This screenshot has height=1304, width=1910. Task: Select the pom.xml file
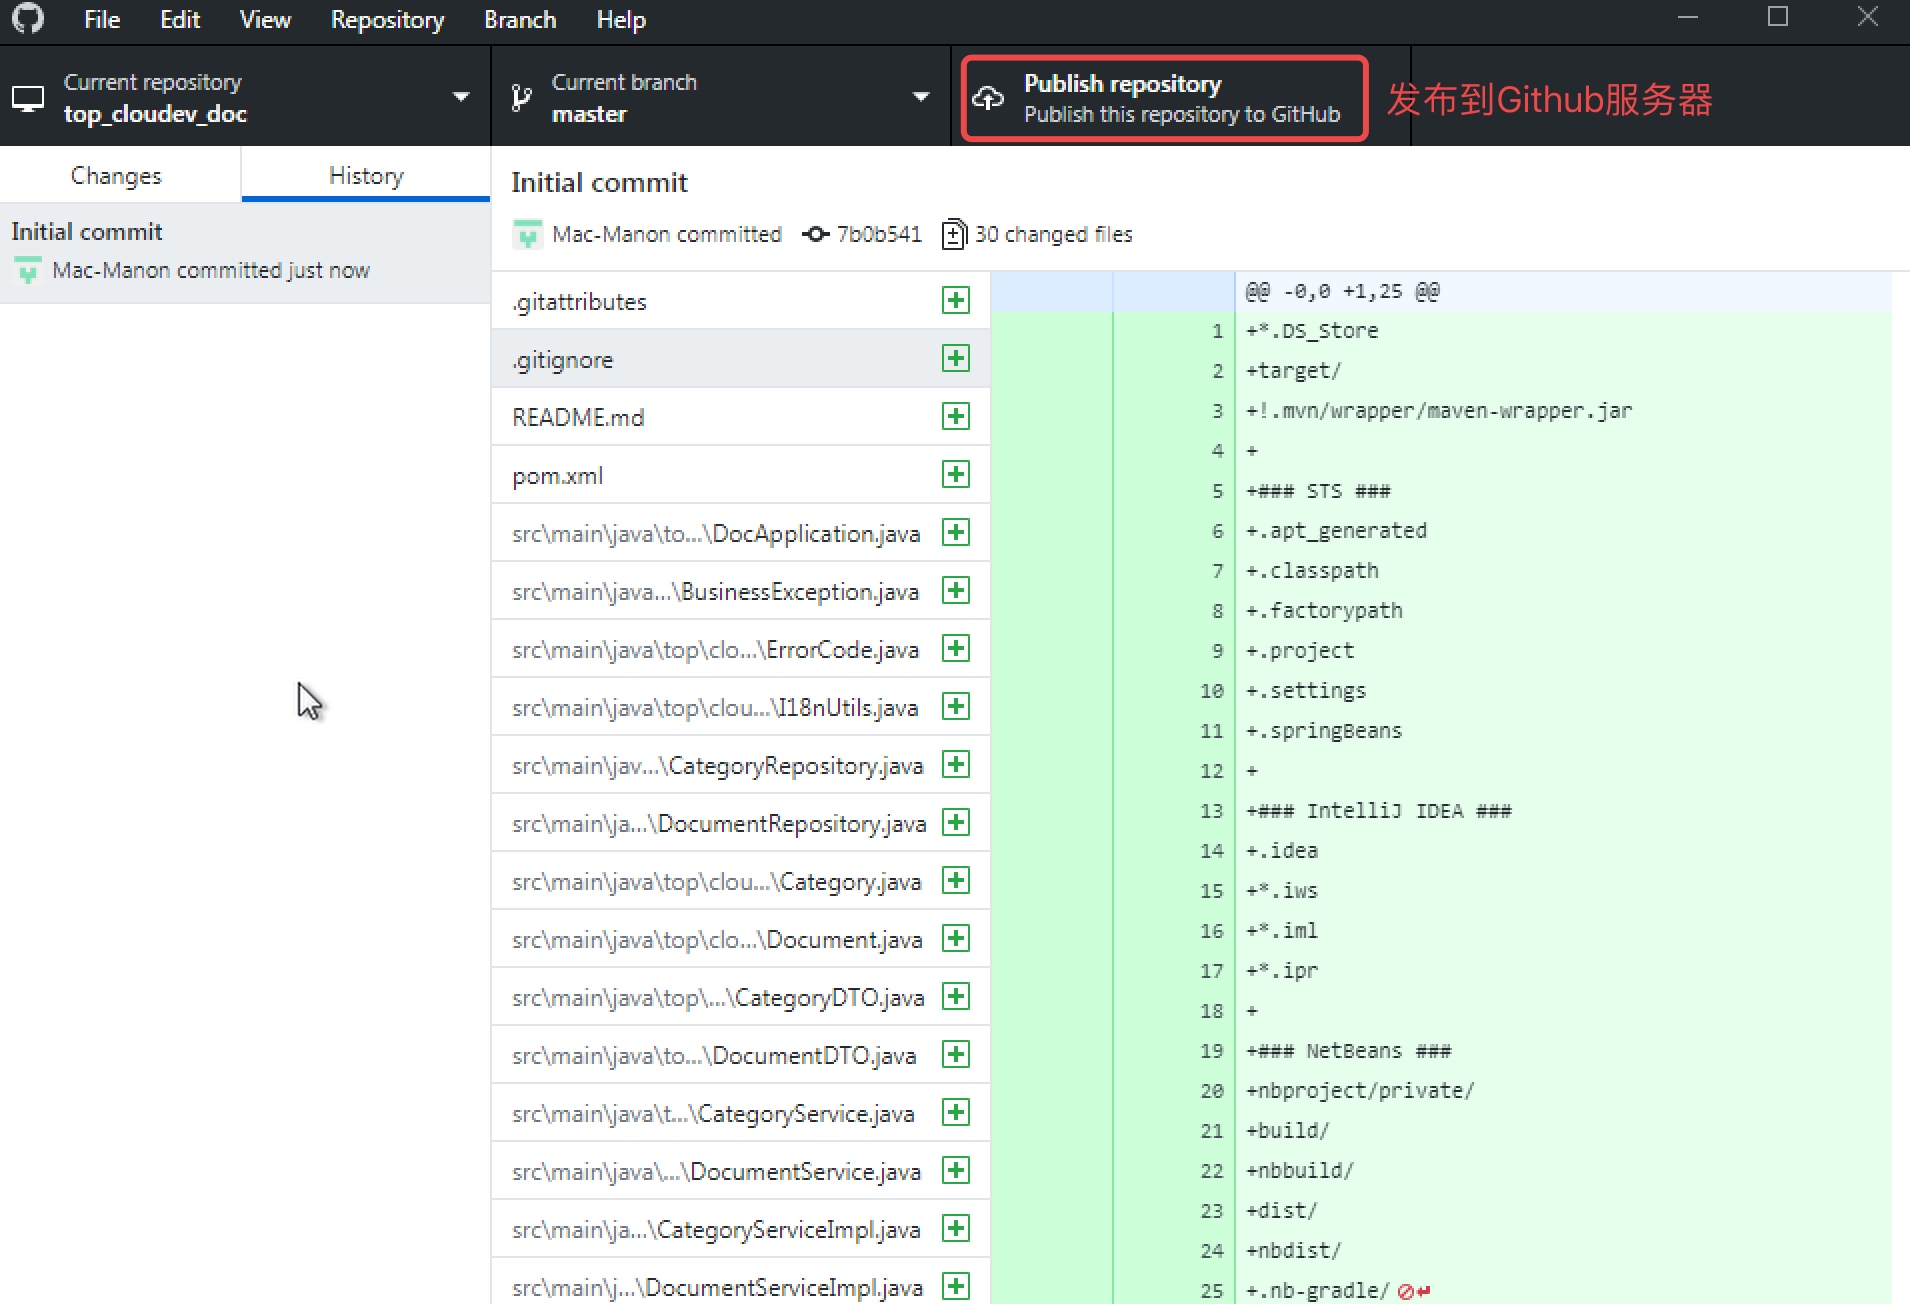tap(741, 475)
